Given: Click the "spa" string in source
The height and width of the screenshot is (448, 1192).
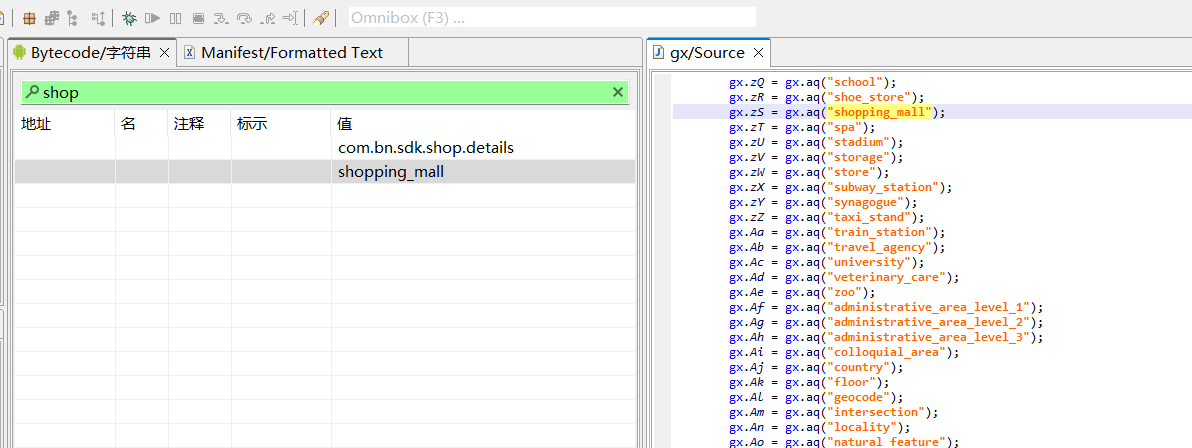Looking at the screenshot, I should point(847,127).
